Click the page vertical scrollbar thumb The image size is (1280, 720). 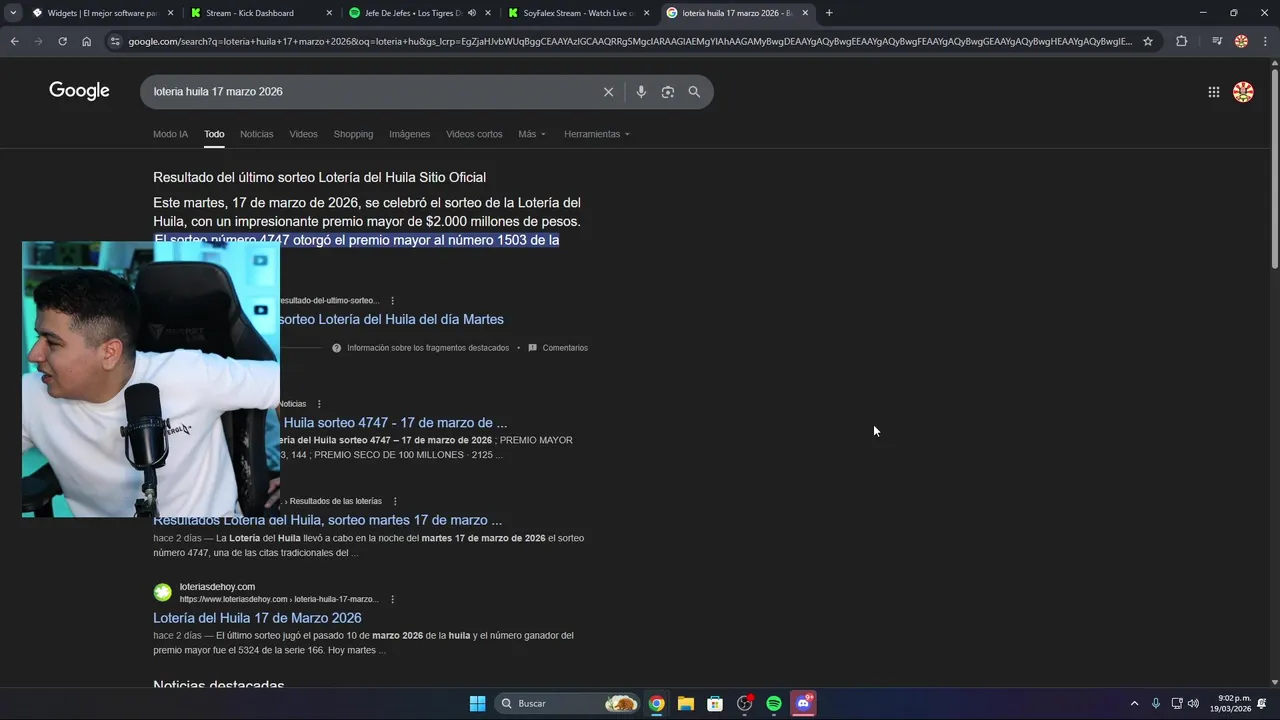tap(1274, 168)
